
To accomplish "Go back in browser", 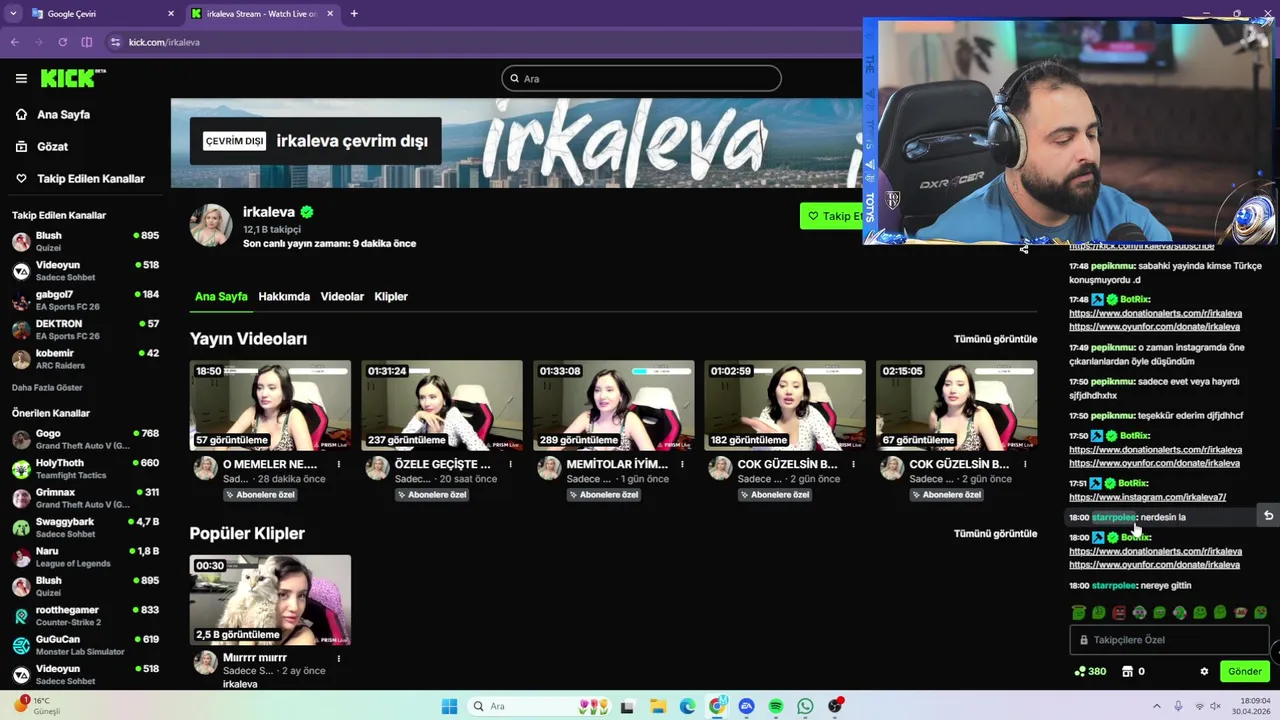I will click(15, 42).
